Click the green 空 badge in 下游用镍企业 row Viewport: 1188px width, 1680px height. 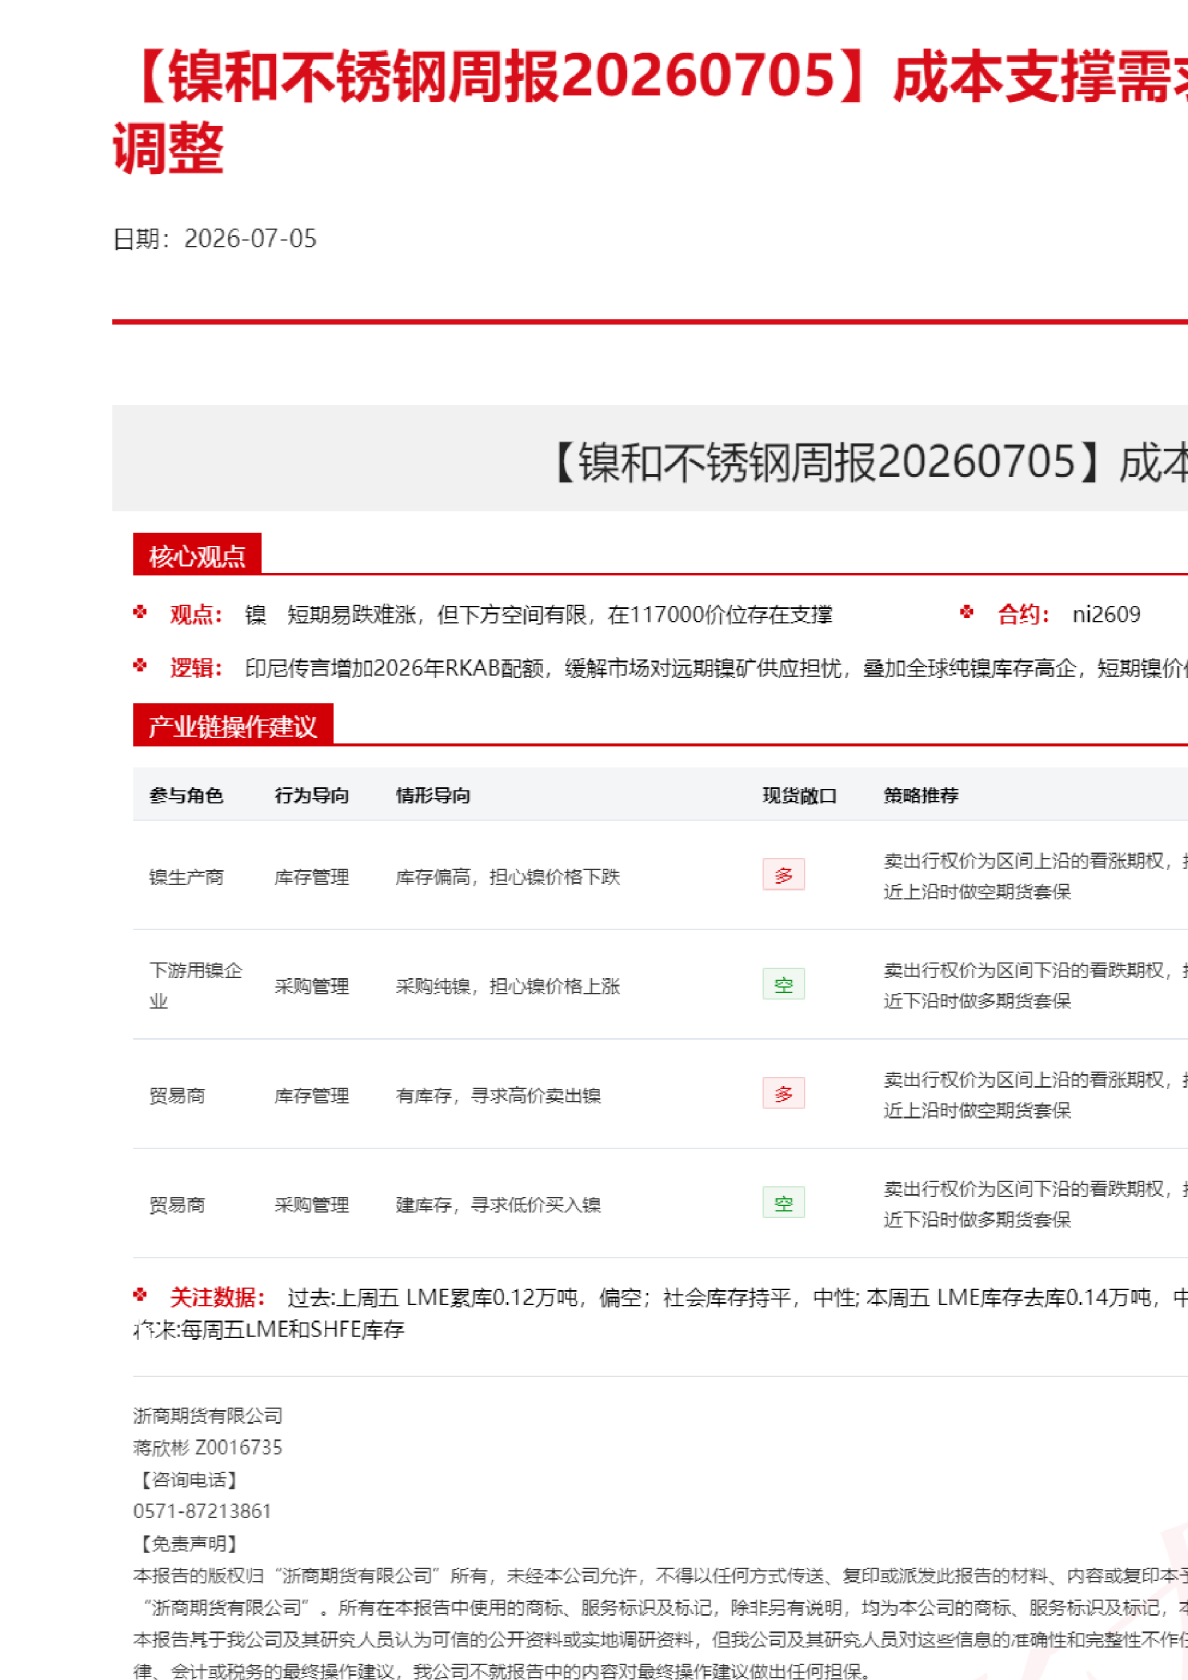783,984
